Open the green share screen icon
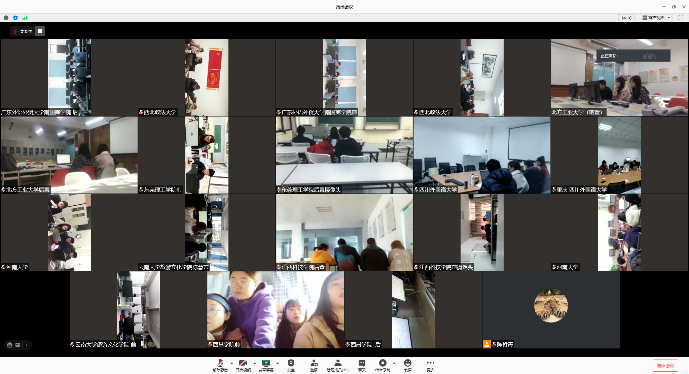 coord(266,365)
